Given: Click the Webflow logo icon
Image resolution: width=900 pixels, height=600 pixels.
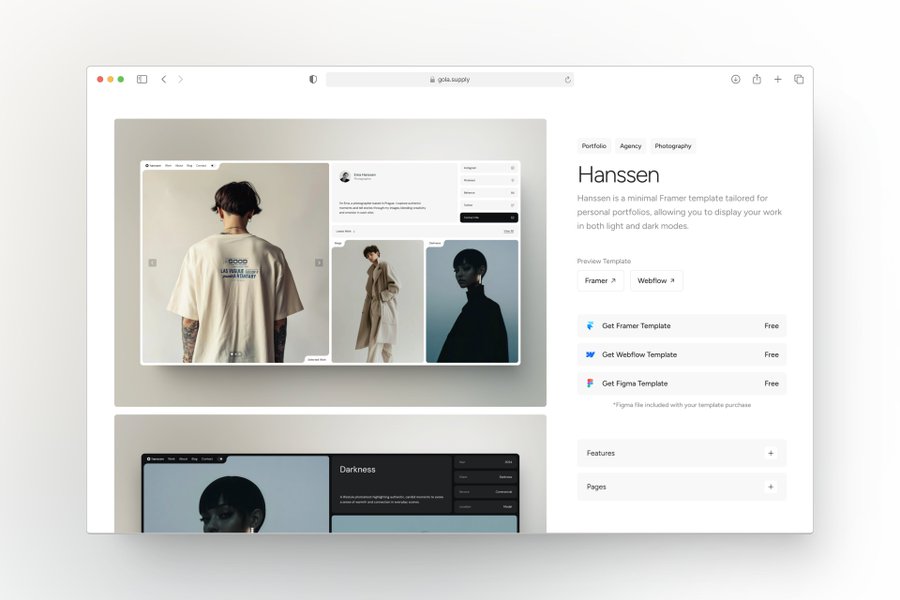Looking at the screenshot, I should click(x=590, y=354).
